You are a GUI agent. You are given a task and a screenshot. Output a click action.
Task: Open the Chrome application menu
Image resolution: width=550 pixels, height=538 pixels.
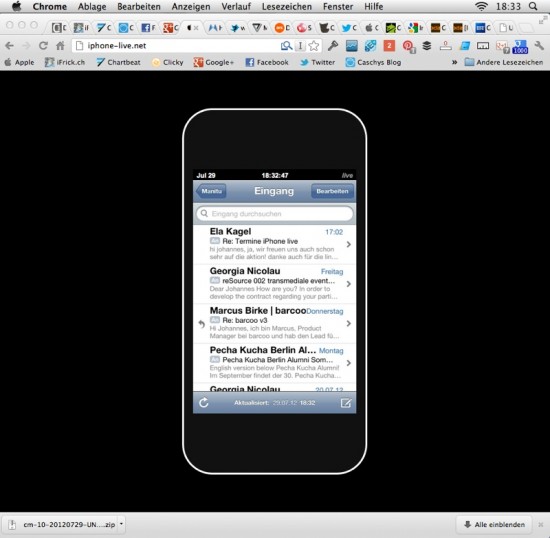49,7
